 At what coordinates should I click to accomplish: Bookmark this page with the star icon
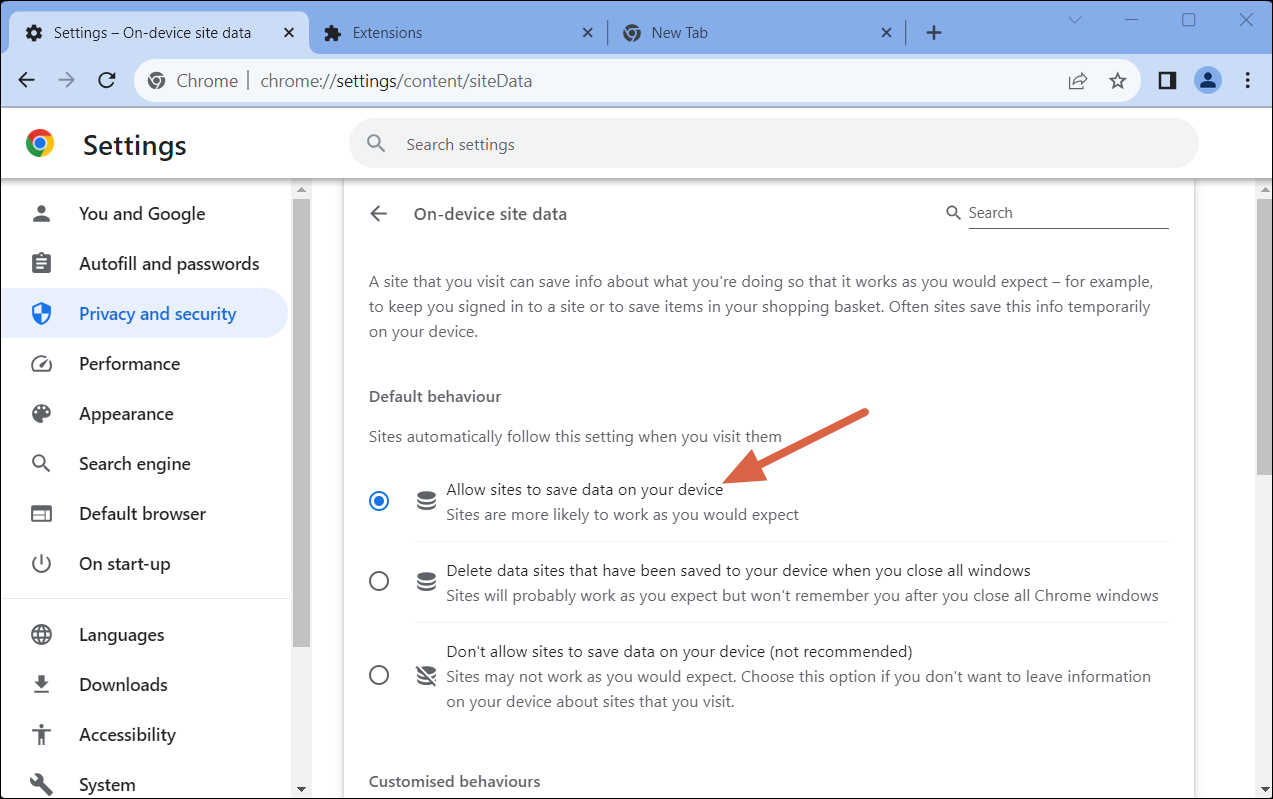click(x=1117, y=80)
